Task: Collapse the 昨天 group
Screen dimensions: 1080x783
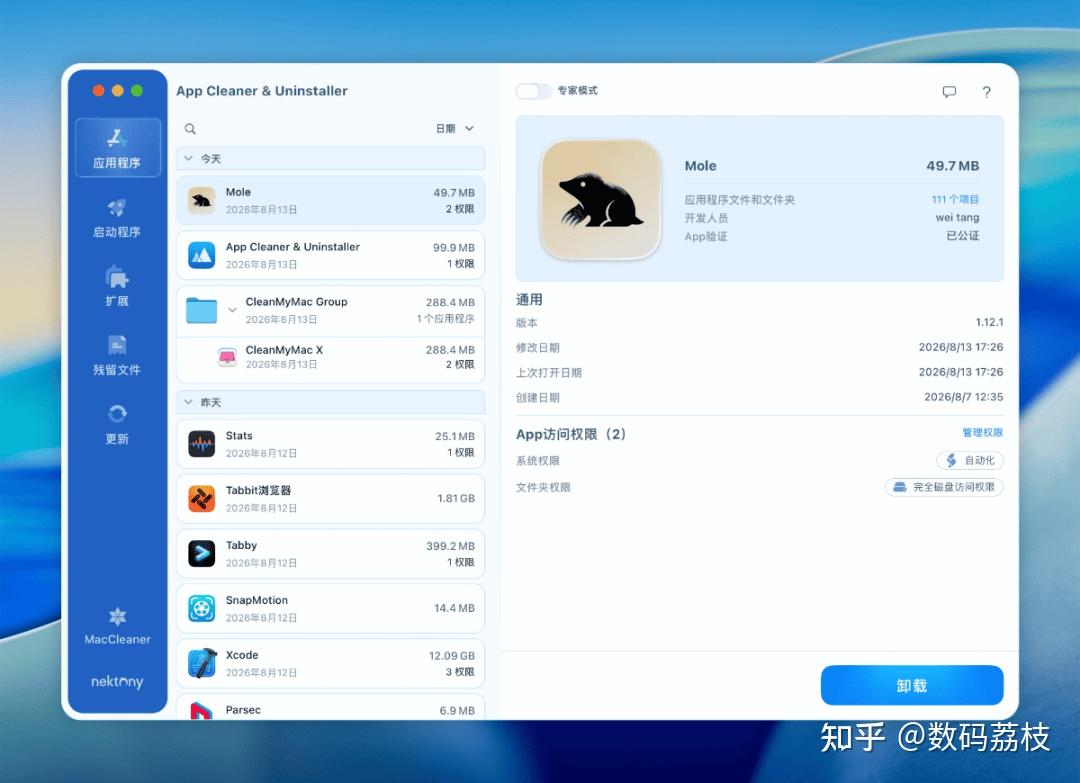Action: coord(188,402)
